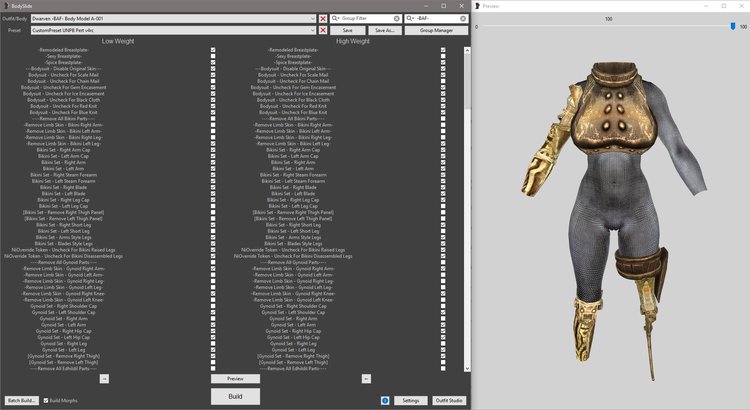Click the high weight 'Bodysuit - Uncheck For Blue Knit' label
The image size is (750, 410).
(x=293, y=112)
